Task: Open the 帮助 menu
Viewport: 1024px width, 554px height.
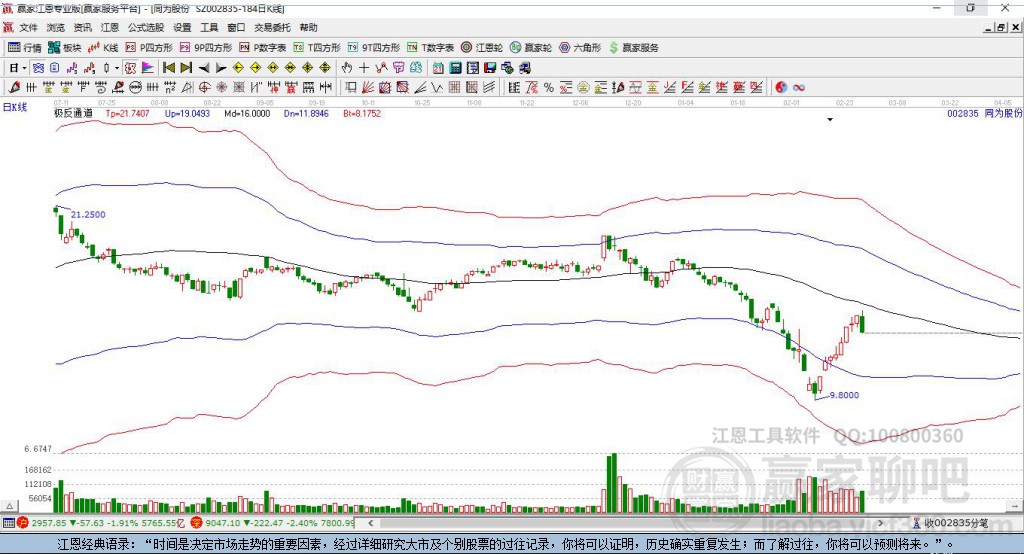Action: [308, 27]
